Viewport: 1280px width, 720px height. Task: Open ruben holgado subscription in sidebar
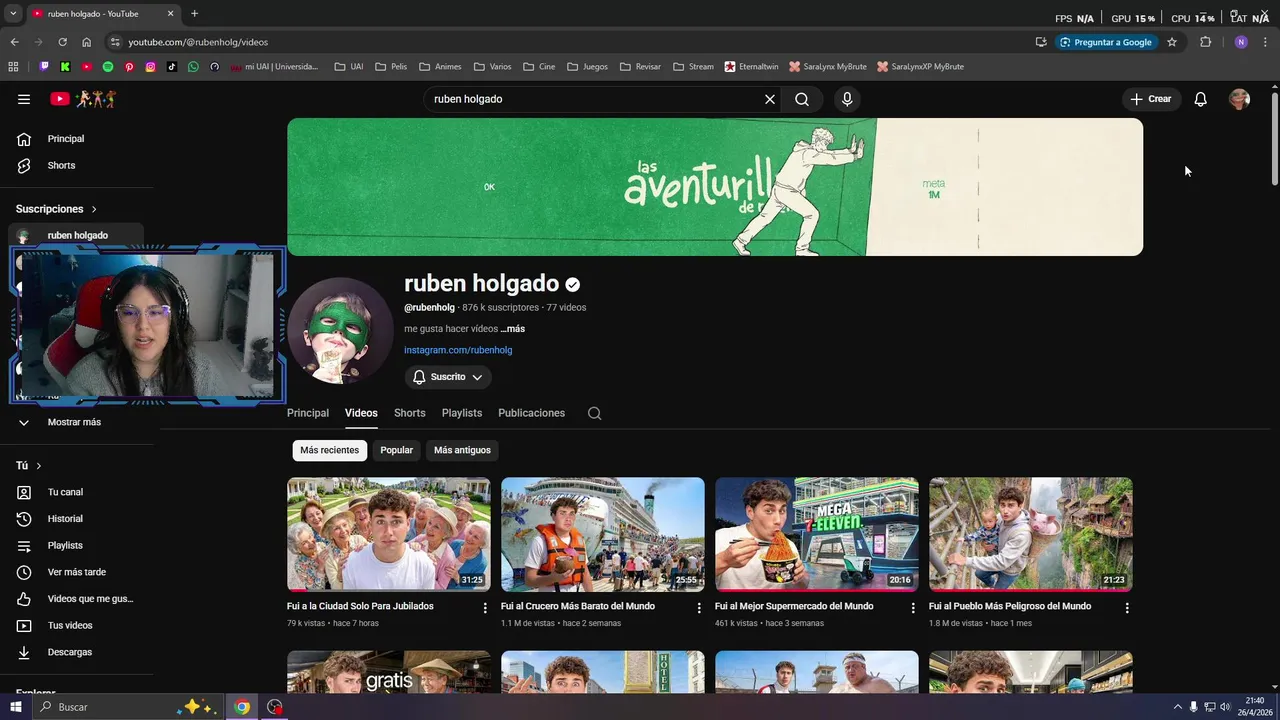[x=77, y=236]
